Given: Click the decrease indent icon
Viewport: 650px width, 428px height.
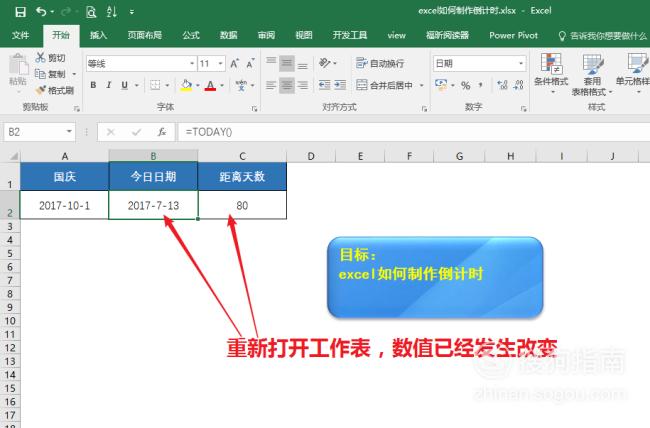Looking at the screenshot, I should click(x=324, y=85).
